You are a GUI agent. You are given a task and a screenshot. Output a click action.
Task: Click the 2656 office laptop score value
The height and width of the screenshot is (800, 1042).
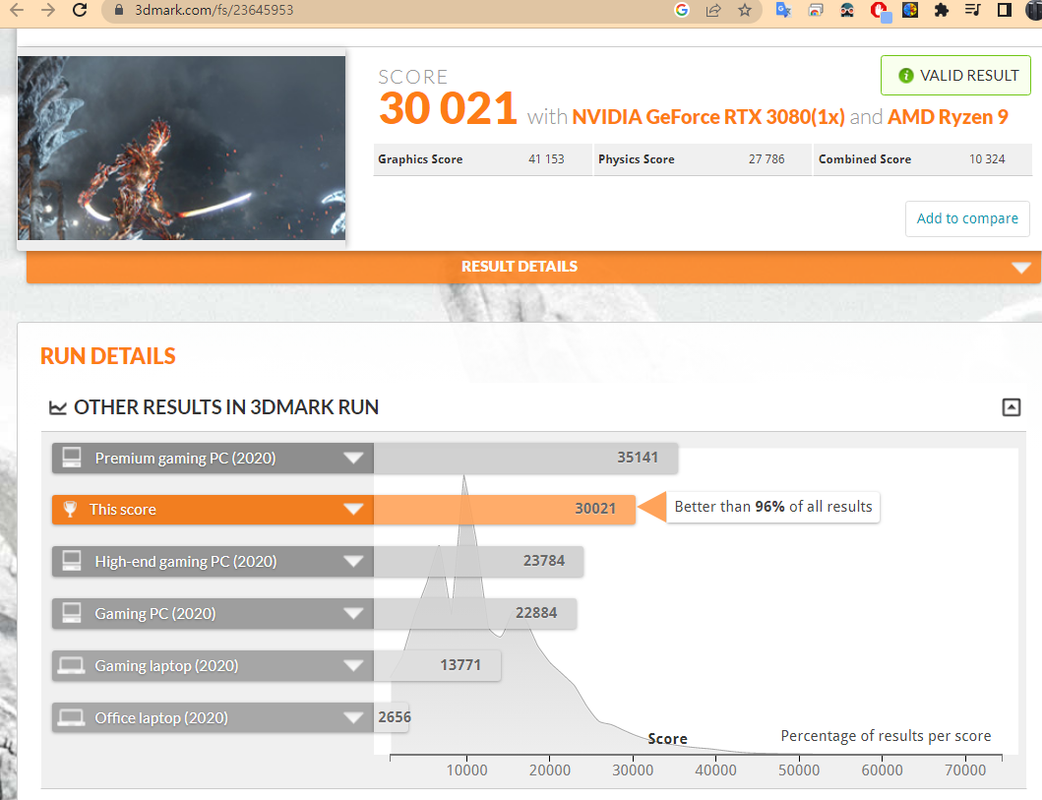(x=394, y=718)
